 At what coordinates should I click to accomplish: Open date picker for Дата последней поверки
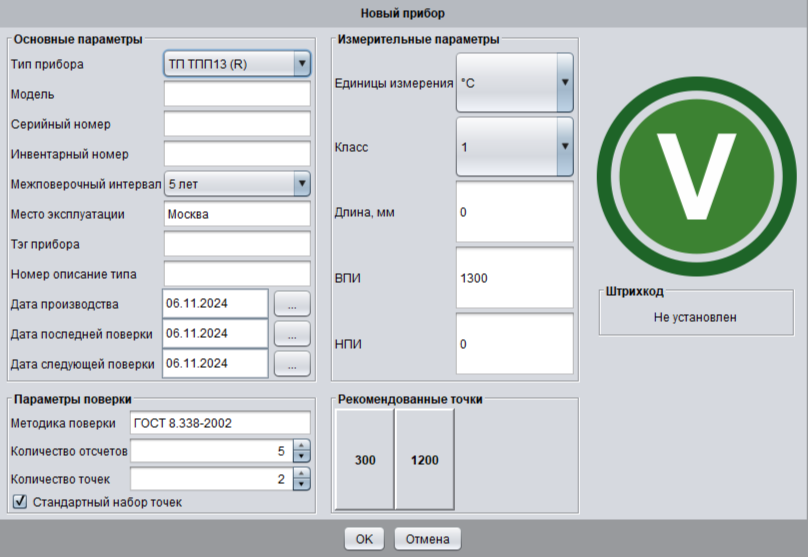pos(291,333)
